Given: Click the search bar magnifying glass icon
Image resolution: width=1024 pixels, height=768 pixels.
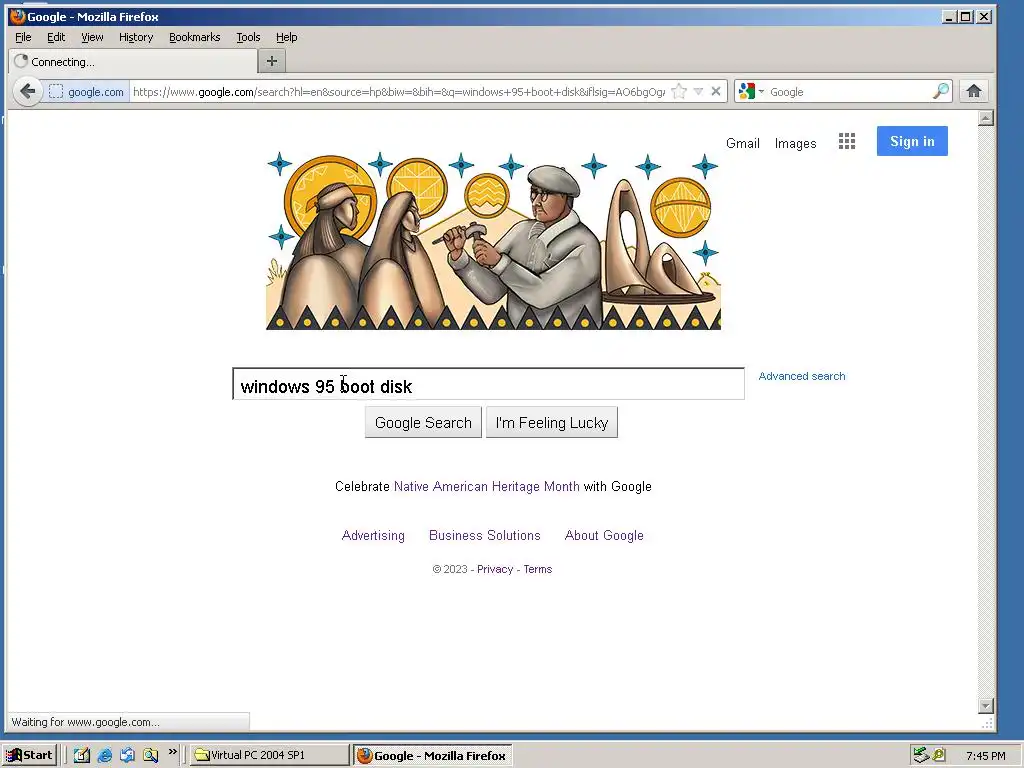Looking at the screenshot, I should 940,91.
